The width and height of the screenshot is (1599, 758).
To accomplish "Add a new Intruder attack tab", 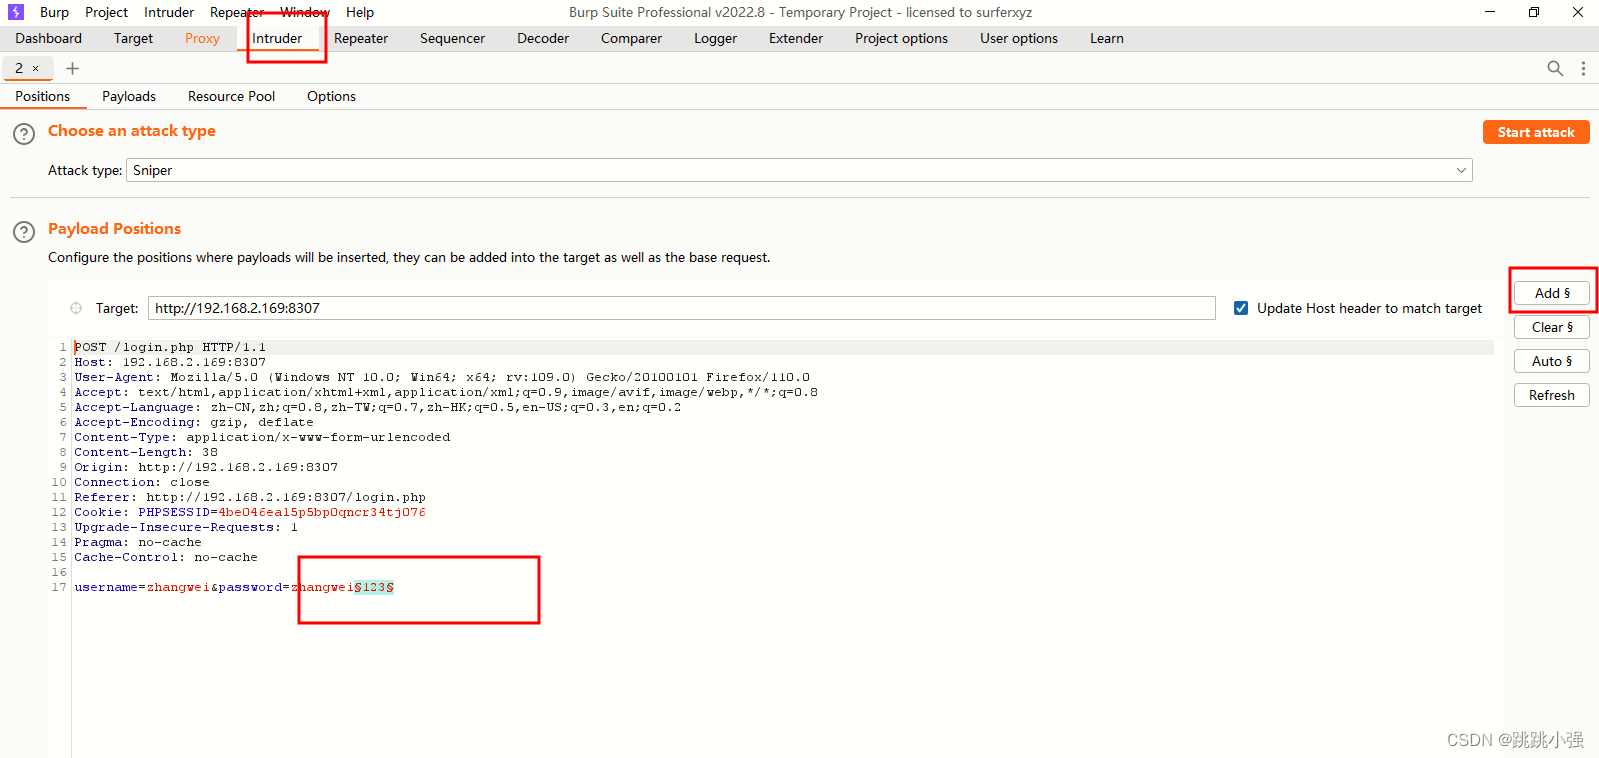I will pos(72,68).
